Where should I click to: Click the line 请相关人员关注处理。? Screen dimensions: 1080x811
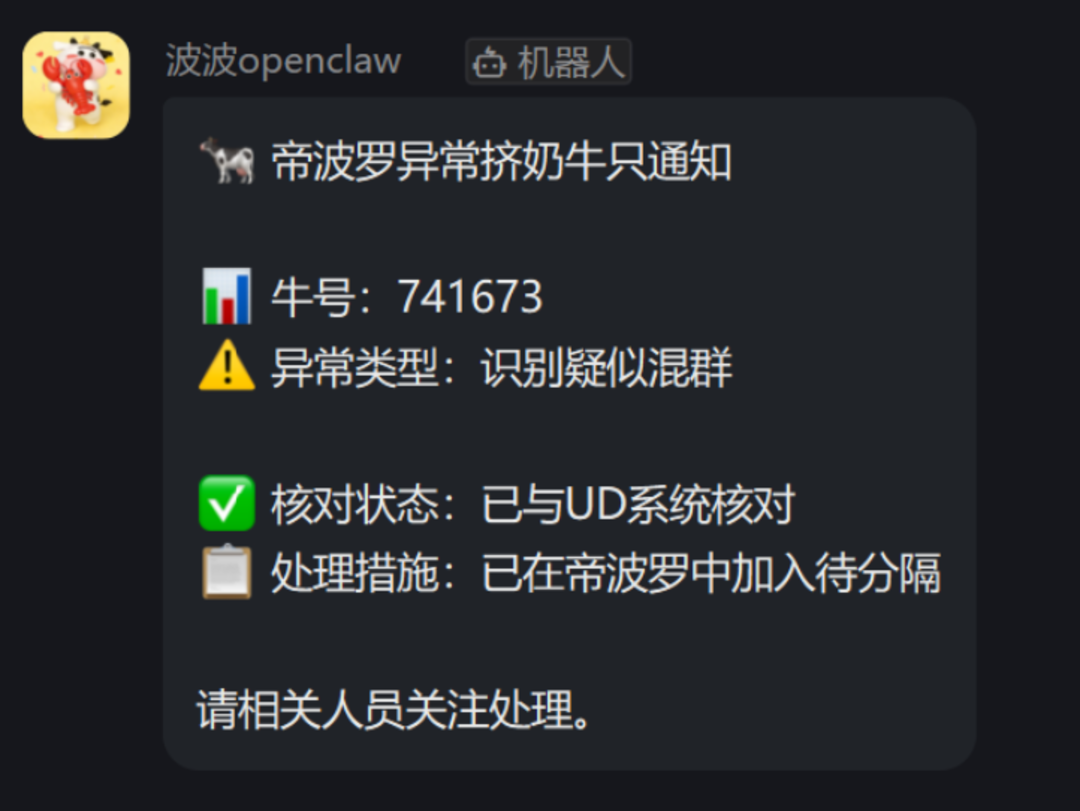click(395, 710)
